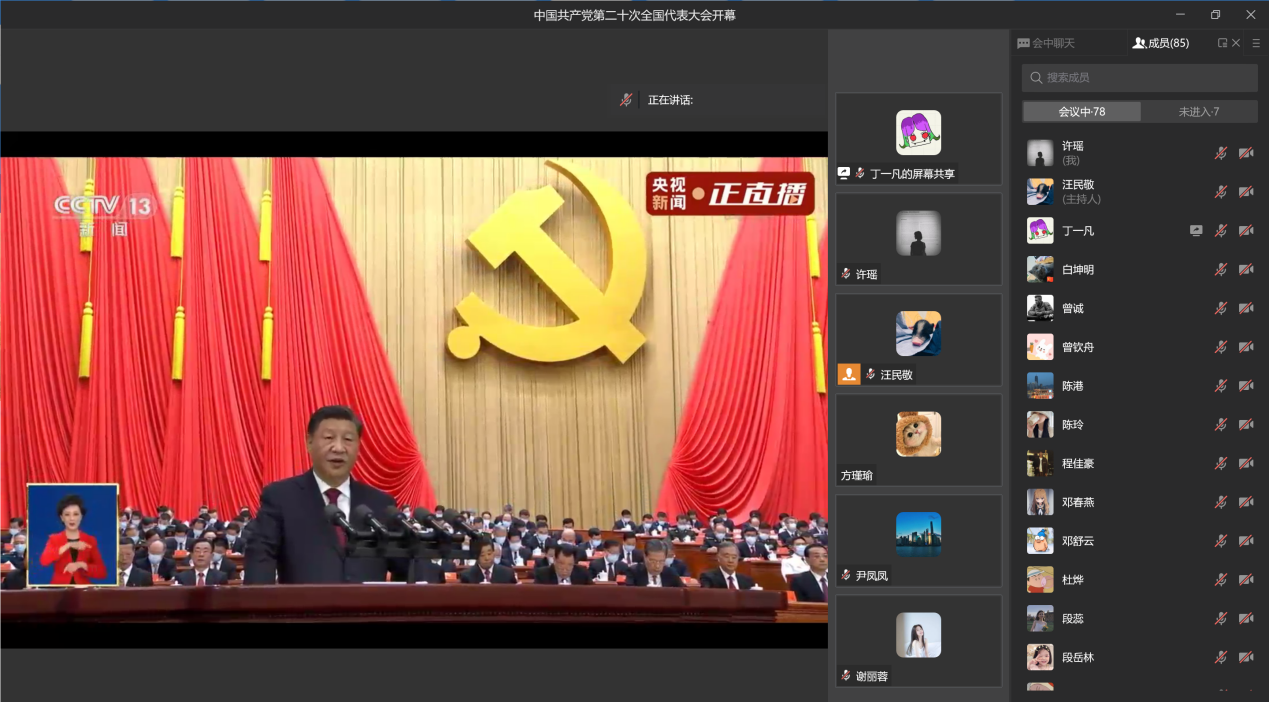Click the camera icon for 白坤明
The height and width of the screenshot is (702, 1269).
pyautogui.click(x=1246, y=270)
